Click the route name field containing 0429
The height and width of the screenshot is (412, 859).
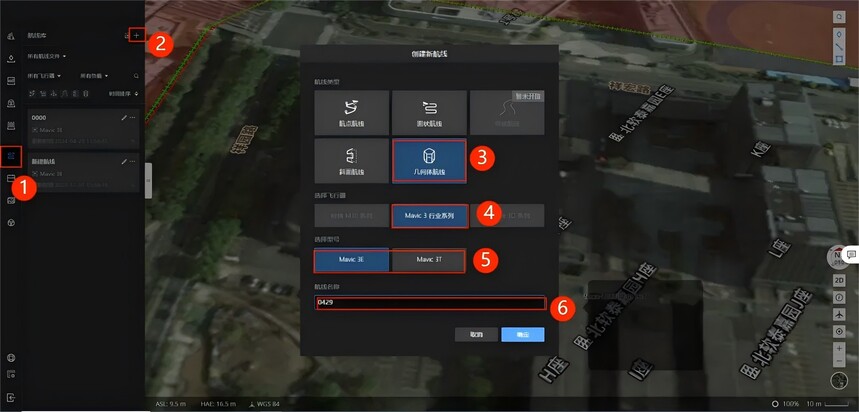tap(430, 303)
